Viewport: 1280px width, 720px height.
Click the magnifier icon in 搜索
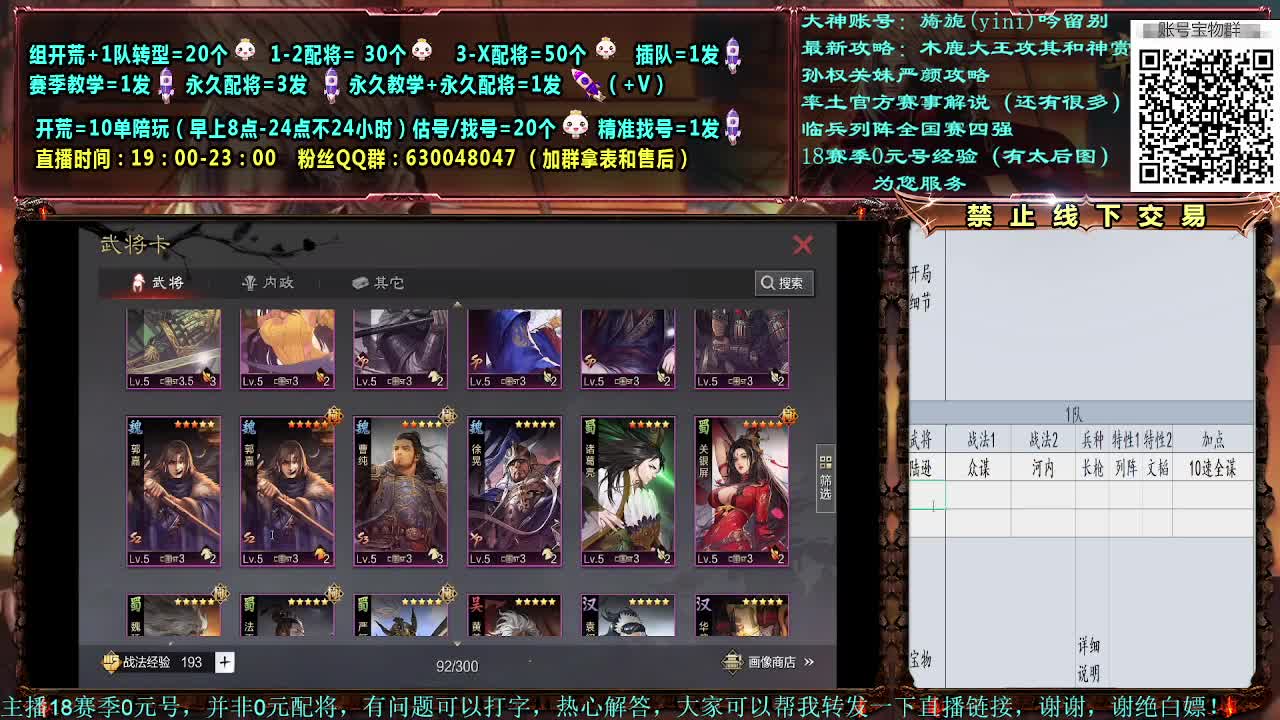tap(768, 283)
